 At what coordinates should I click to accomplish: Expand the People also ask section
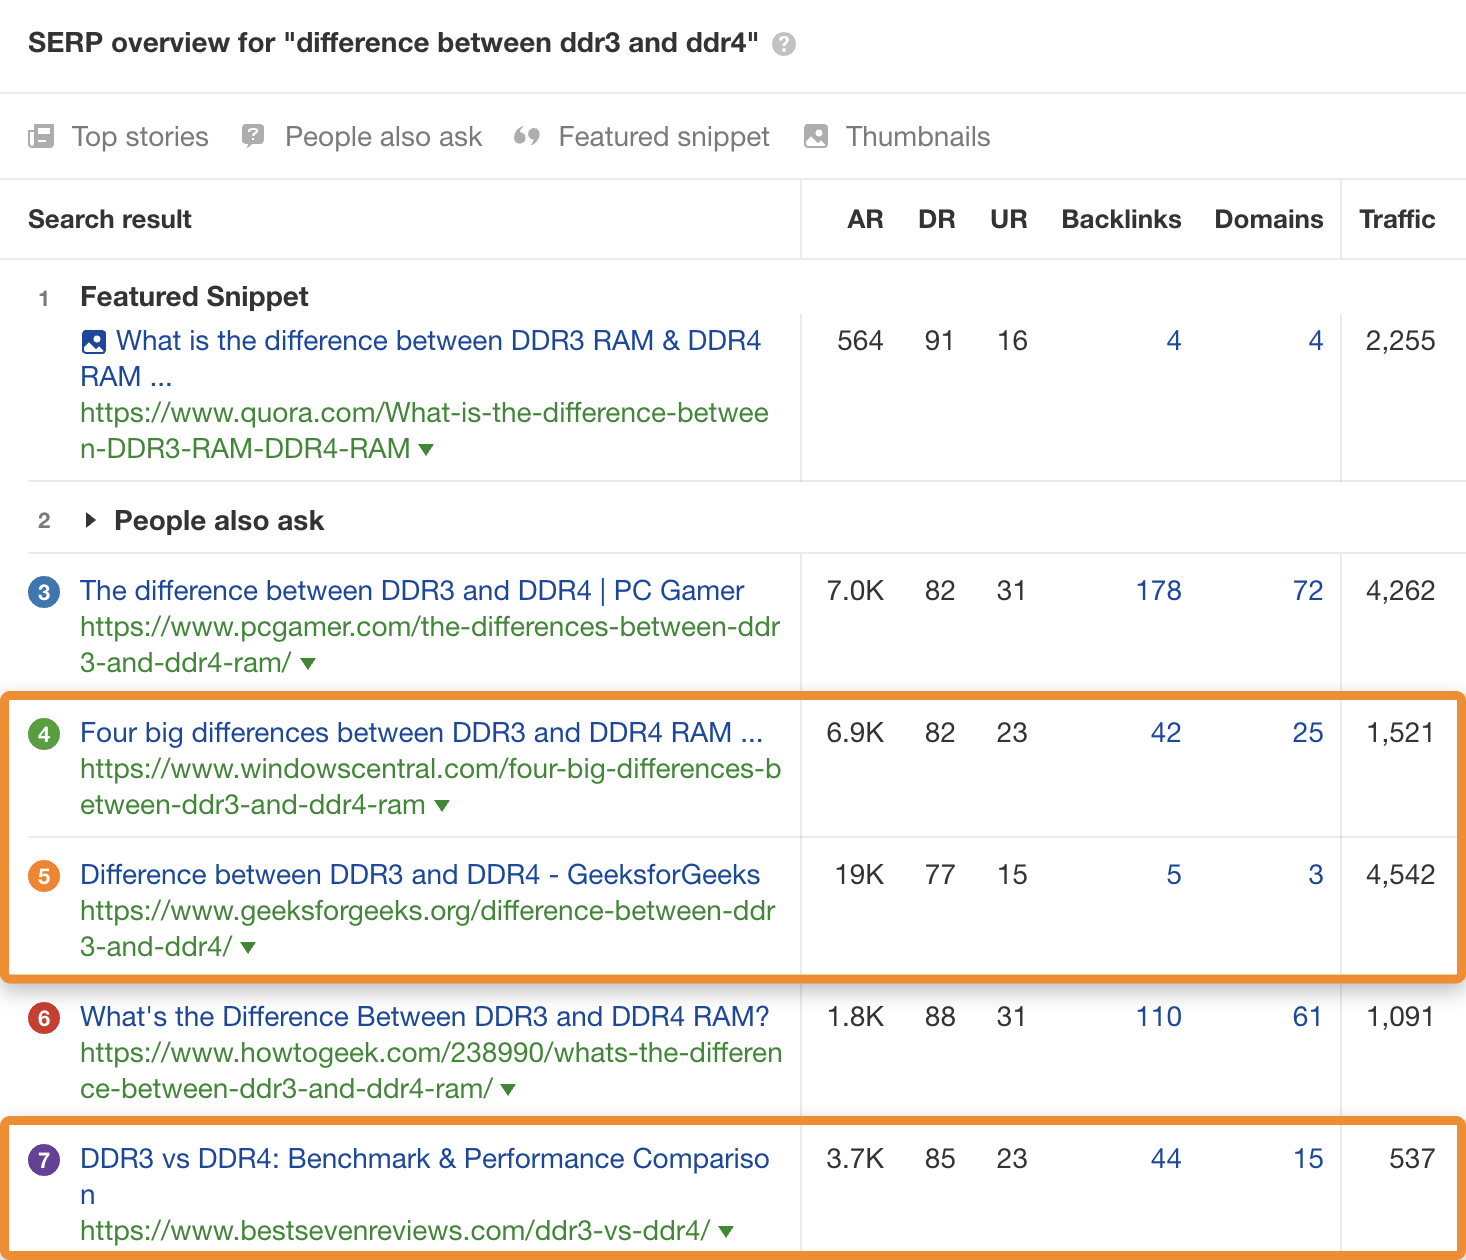tap(91, 520)
